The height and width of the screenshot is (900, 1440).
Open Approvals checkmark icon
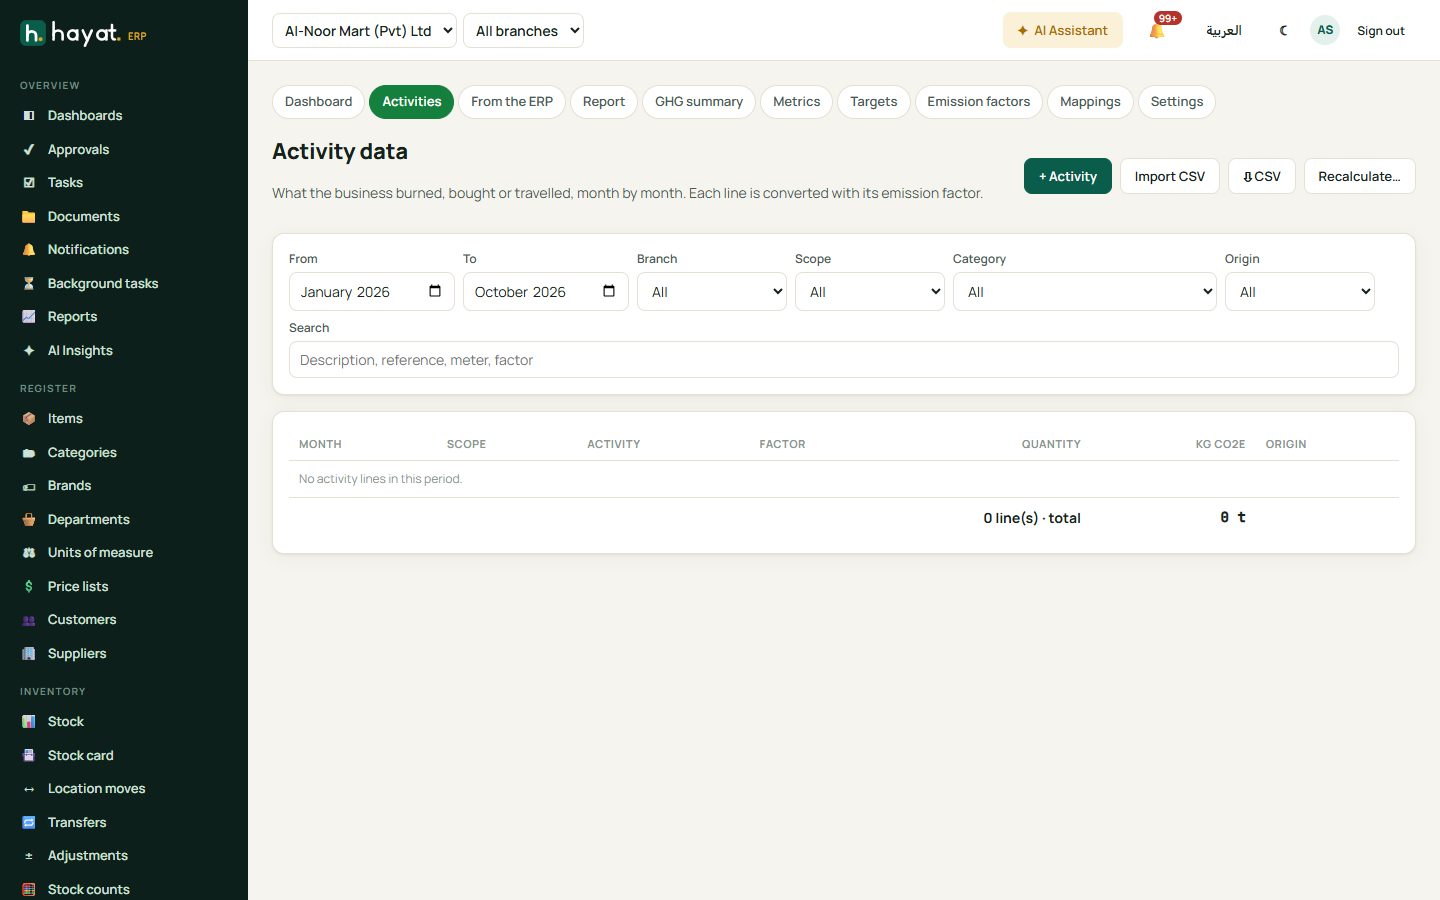point(29,150)
